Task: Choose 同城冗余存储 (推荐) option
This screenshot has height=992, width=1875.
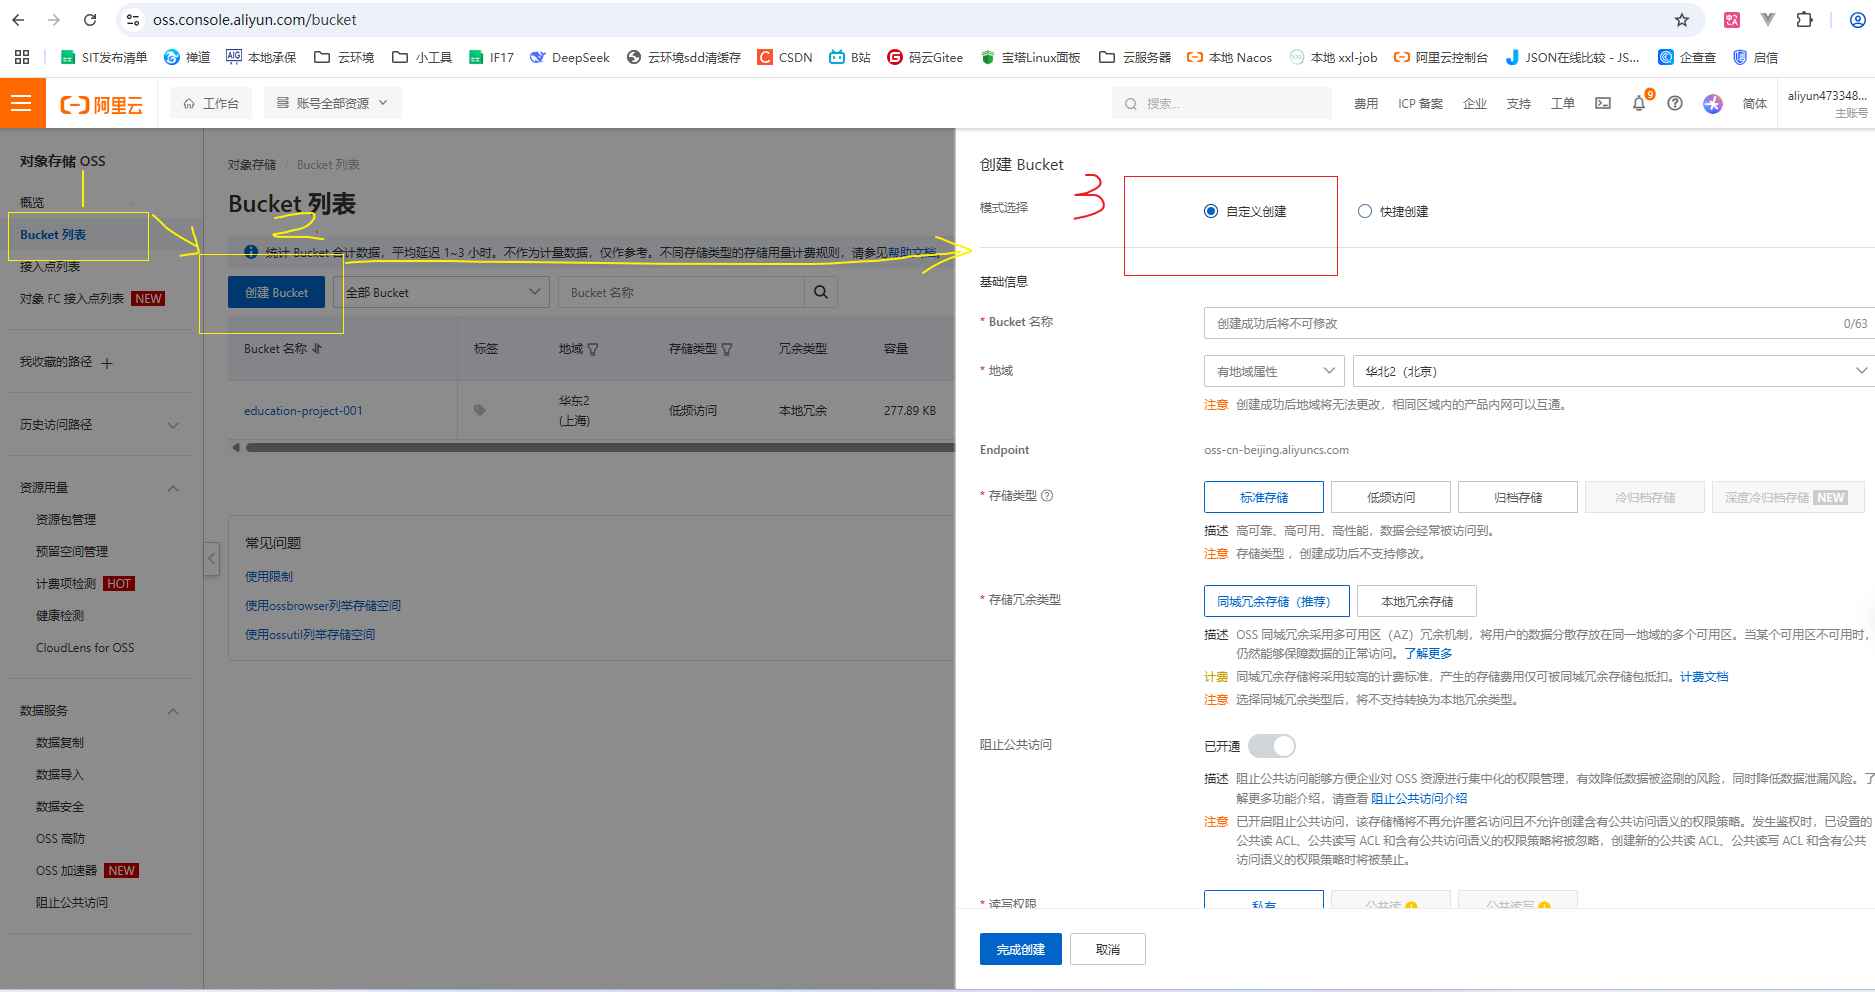Action: (x=1277, y=601)
